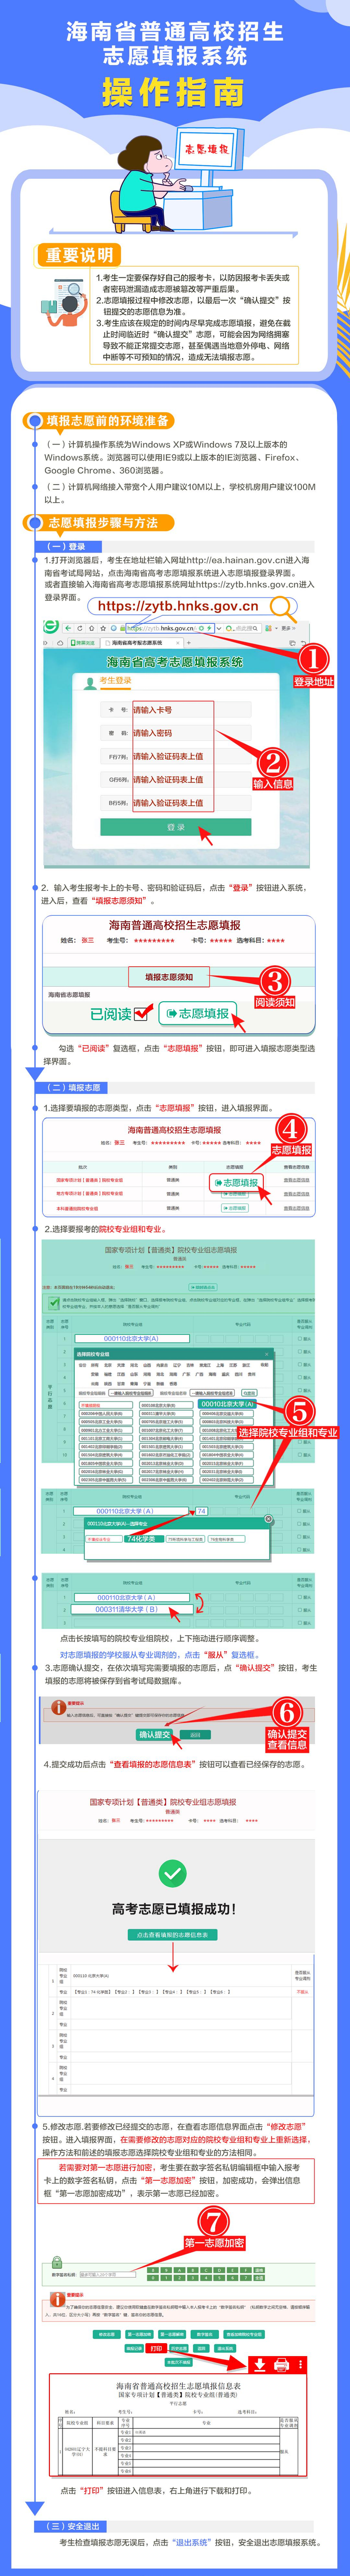The image size is (350, 2576).
Task: Open the 填报志愿须知 tab
Action: (169, 977)
